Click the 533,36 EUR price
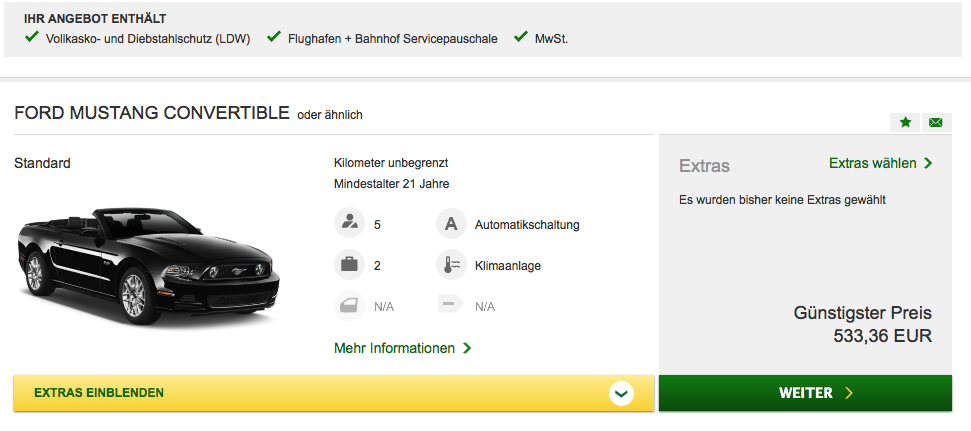The width and height of the screenshot is (971, 432). pyautogui.click(x=882, y=336)
